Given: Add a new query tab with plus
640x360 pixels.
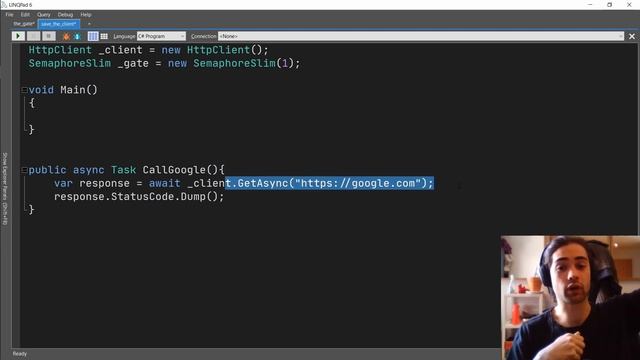Looking at the screenshot, I should tap(89, 24).
